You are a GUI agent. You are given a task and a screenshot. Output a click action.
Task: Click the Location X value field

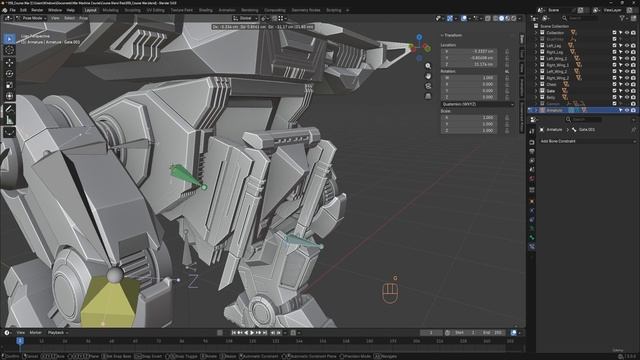click(469, 52)
